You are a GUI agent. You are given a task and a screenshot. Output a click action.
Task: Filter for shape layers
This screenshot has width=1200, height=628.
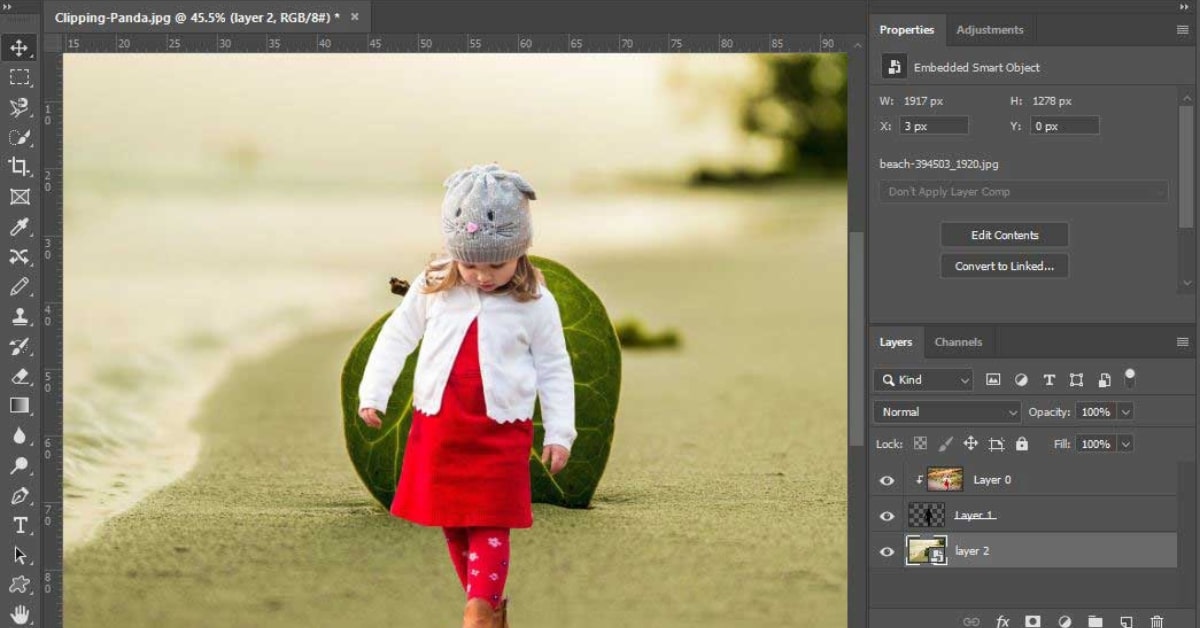pyautogui.click(x=1076, y=380)
